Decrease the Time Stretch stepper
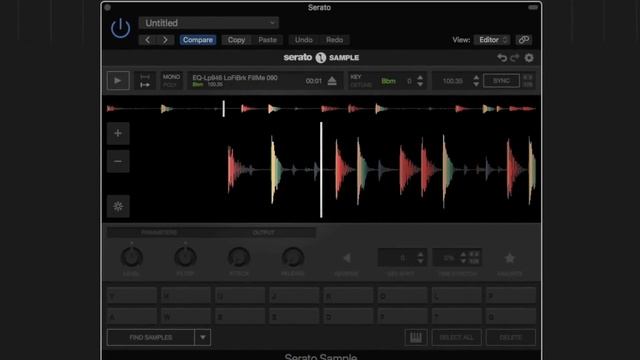This screenshot has height=360, width=640. (x=463, y=261)
